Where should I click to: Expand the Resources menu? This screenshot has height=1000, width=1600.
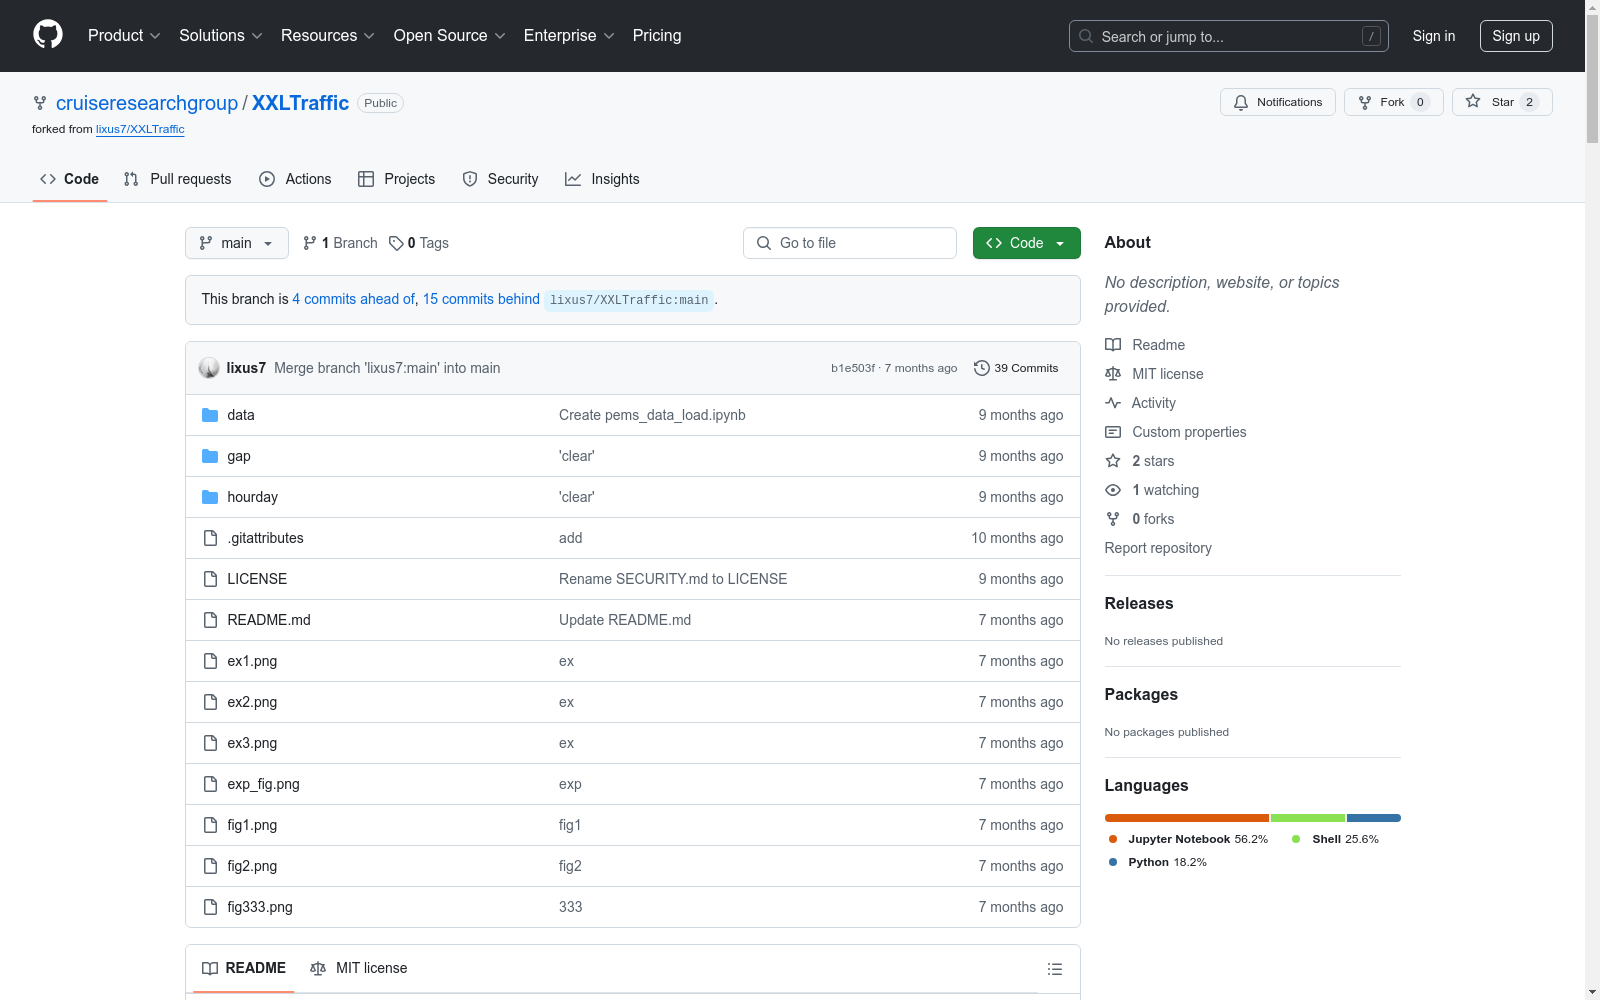click(x=328, y=35)
